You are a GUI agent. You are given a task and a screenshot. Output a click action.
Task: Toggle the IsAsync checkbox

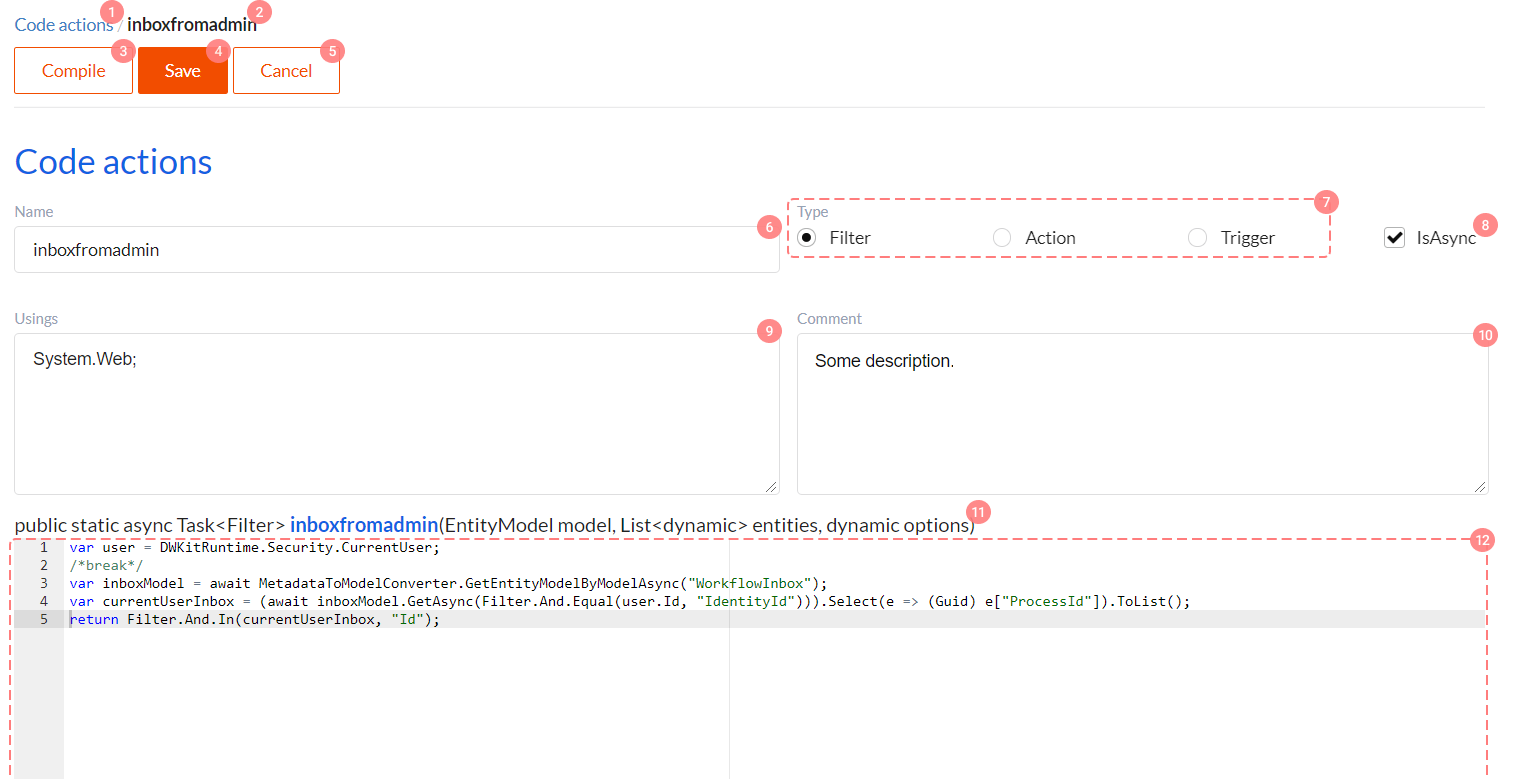[1395, 238]
